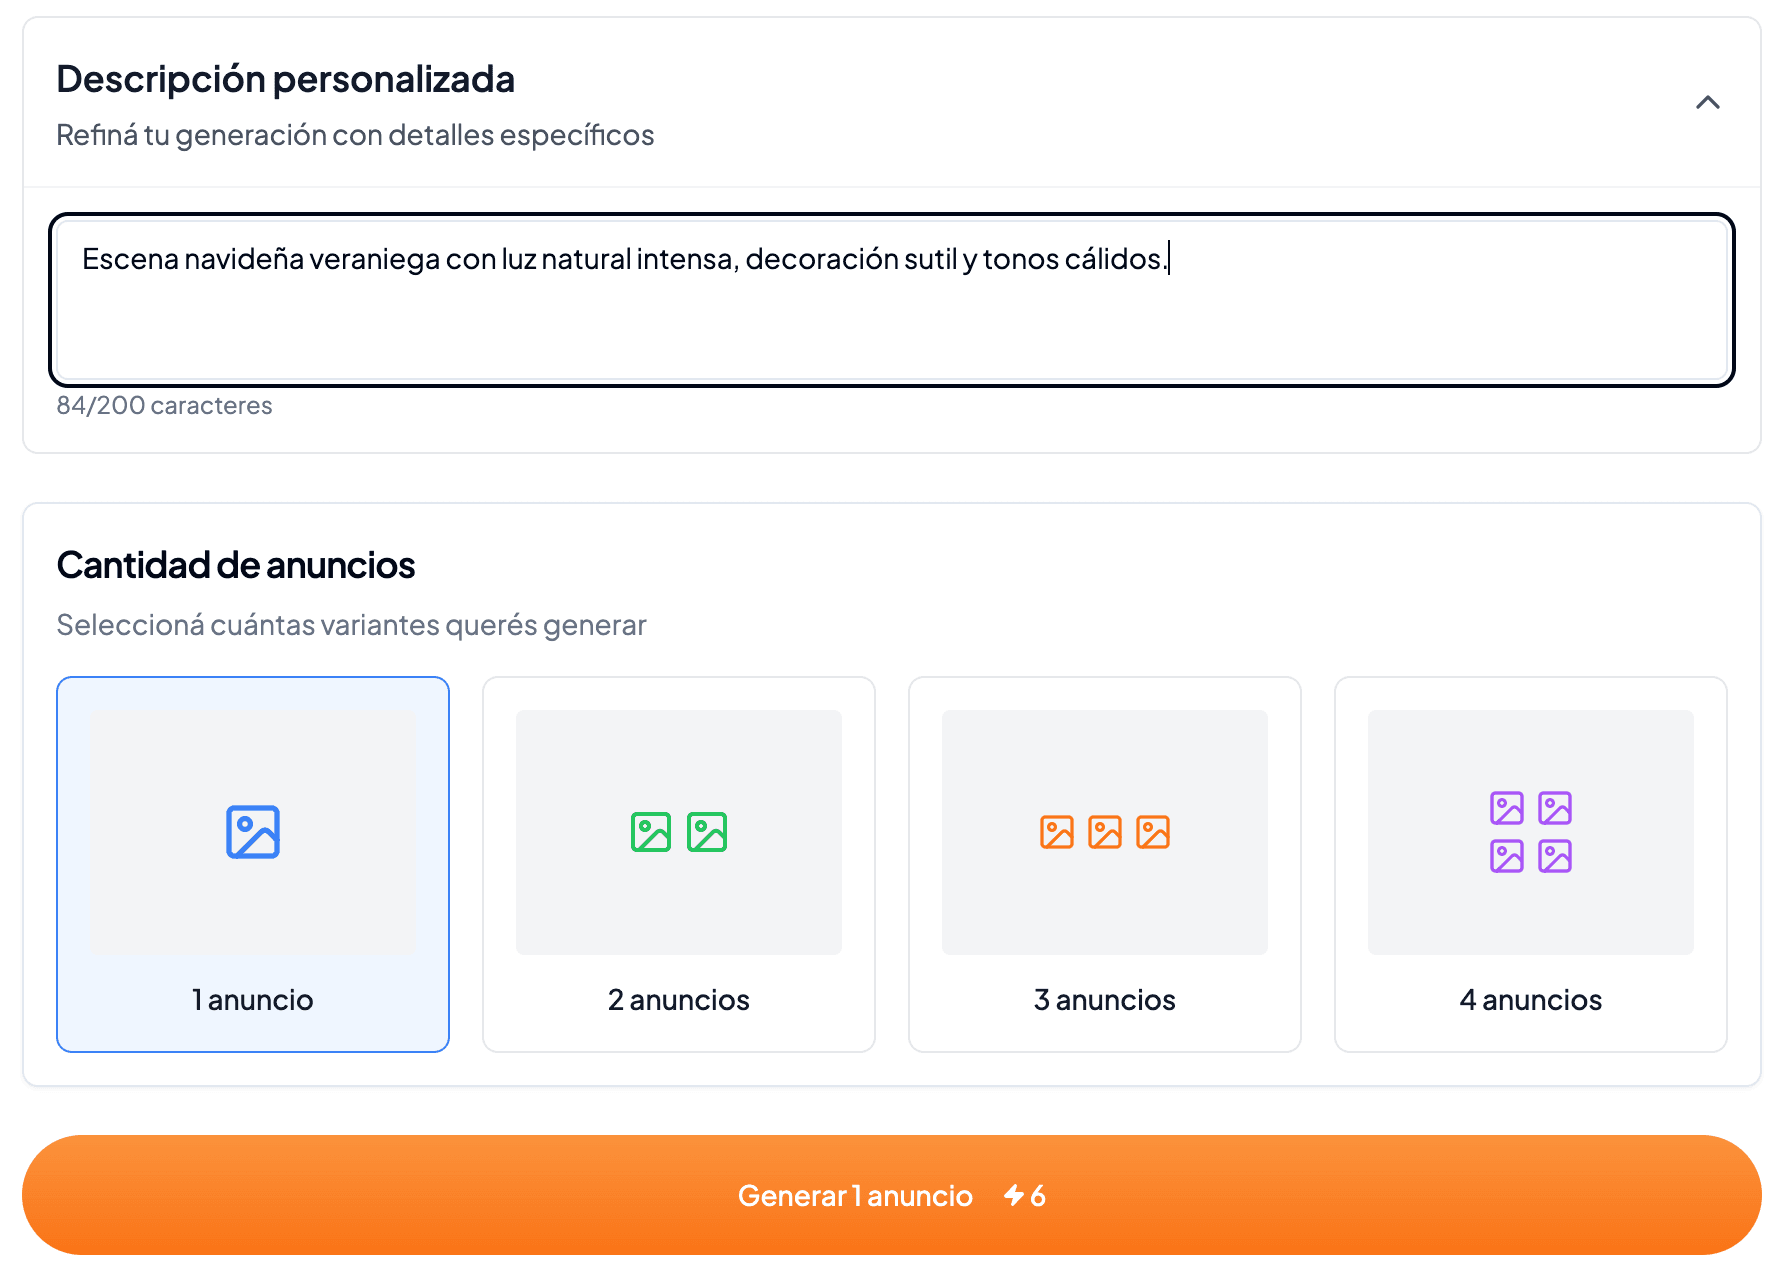Click the '3 anuncios' card label
Viewport: 1782px width, 1288px height.
[1104, 999]
